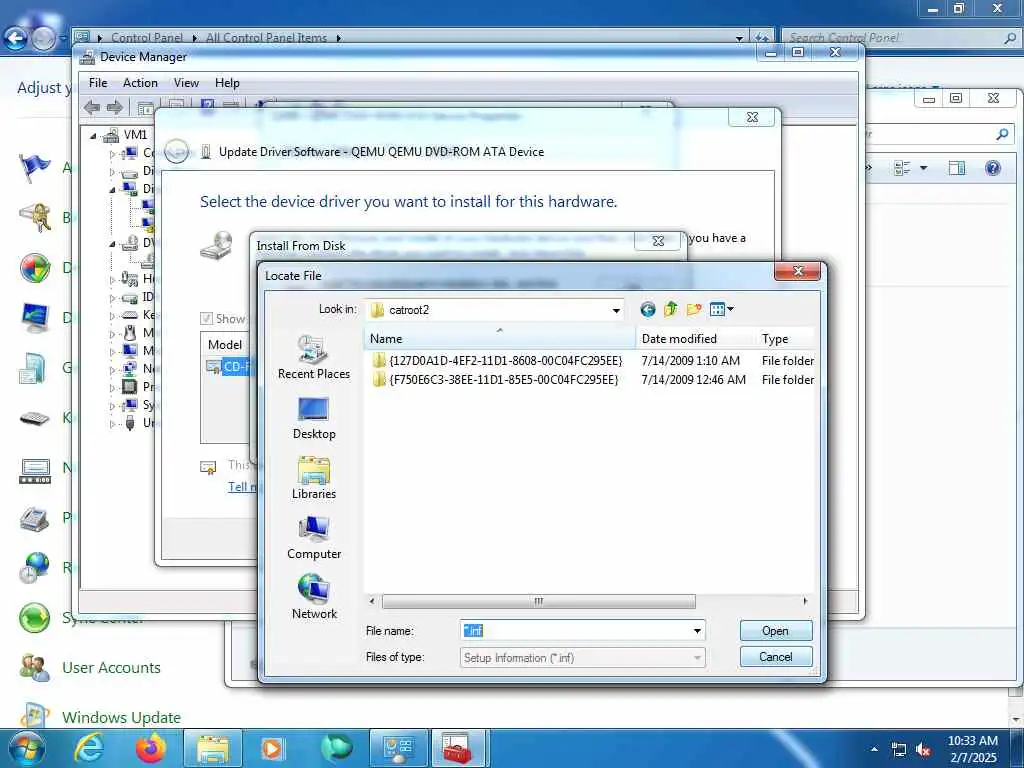1024x768 pixels.
Task: Go up one folder level
Action: point(670,310)
